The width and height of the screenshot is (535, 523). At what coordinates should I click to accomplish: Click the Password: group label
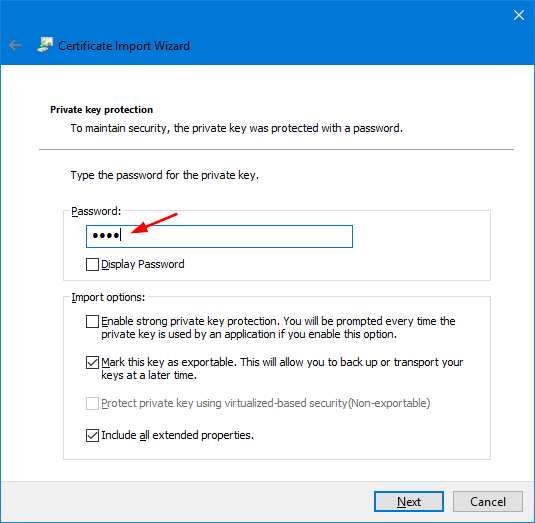[x=96, y=211]
